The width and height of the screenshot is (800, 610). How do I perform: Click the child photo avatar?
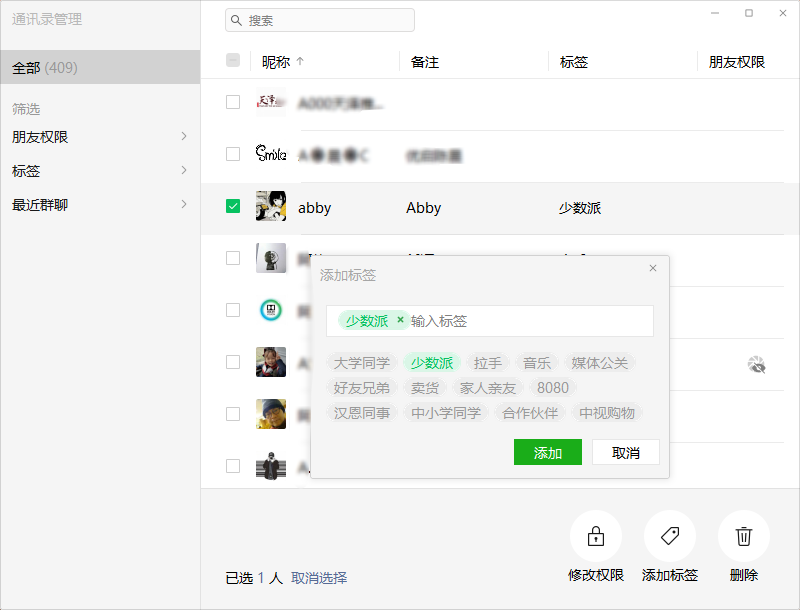[271, 362]
